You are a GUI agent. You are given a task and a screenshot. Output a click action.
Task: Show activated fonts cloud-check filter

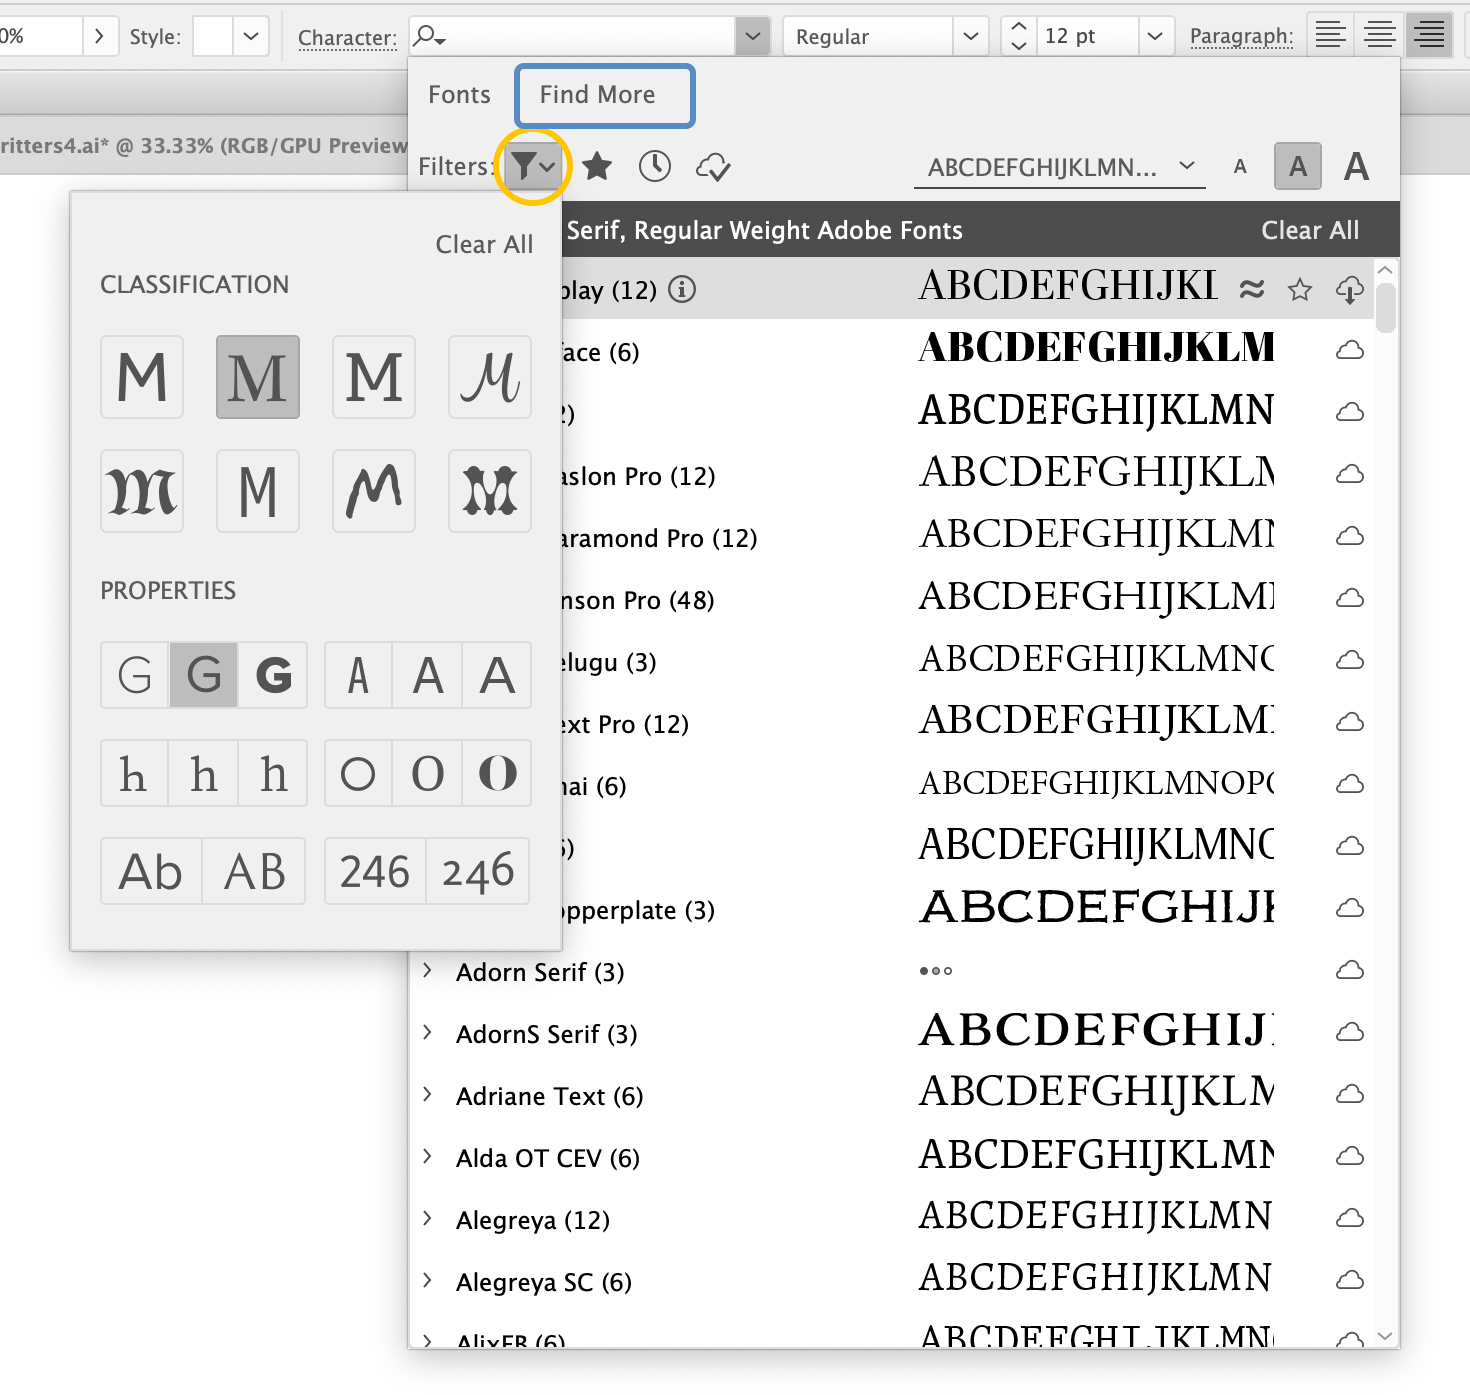tap(713, 166)
